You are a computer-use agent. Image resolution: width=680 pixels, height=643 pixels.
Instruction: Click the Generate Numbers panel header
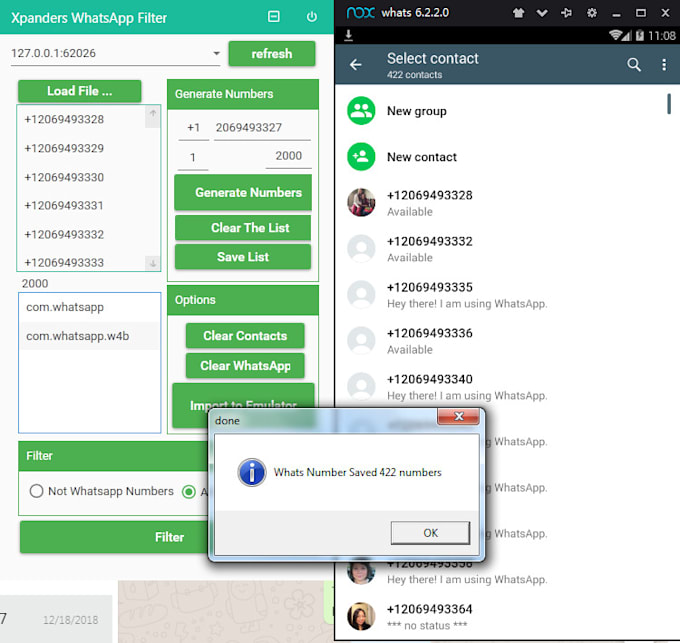243,94
